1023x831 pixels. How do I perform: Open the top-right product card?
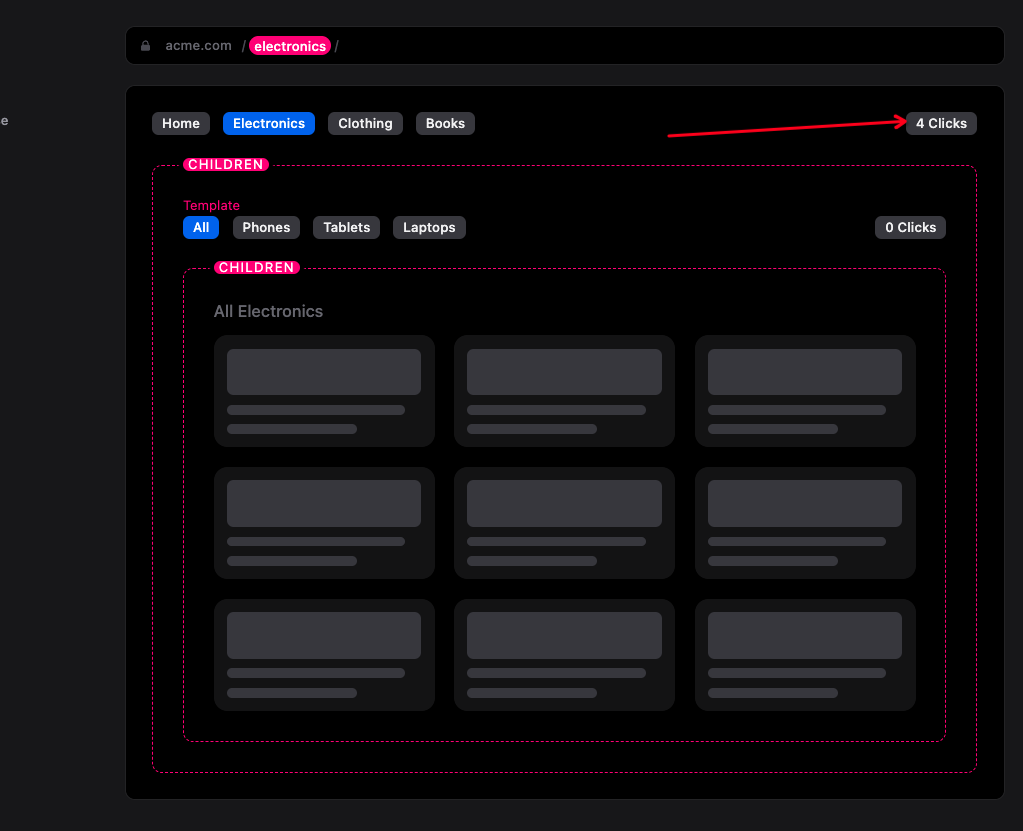(805, 391)
